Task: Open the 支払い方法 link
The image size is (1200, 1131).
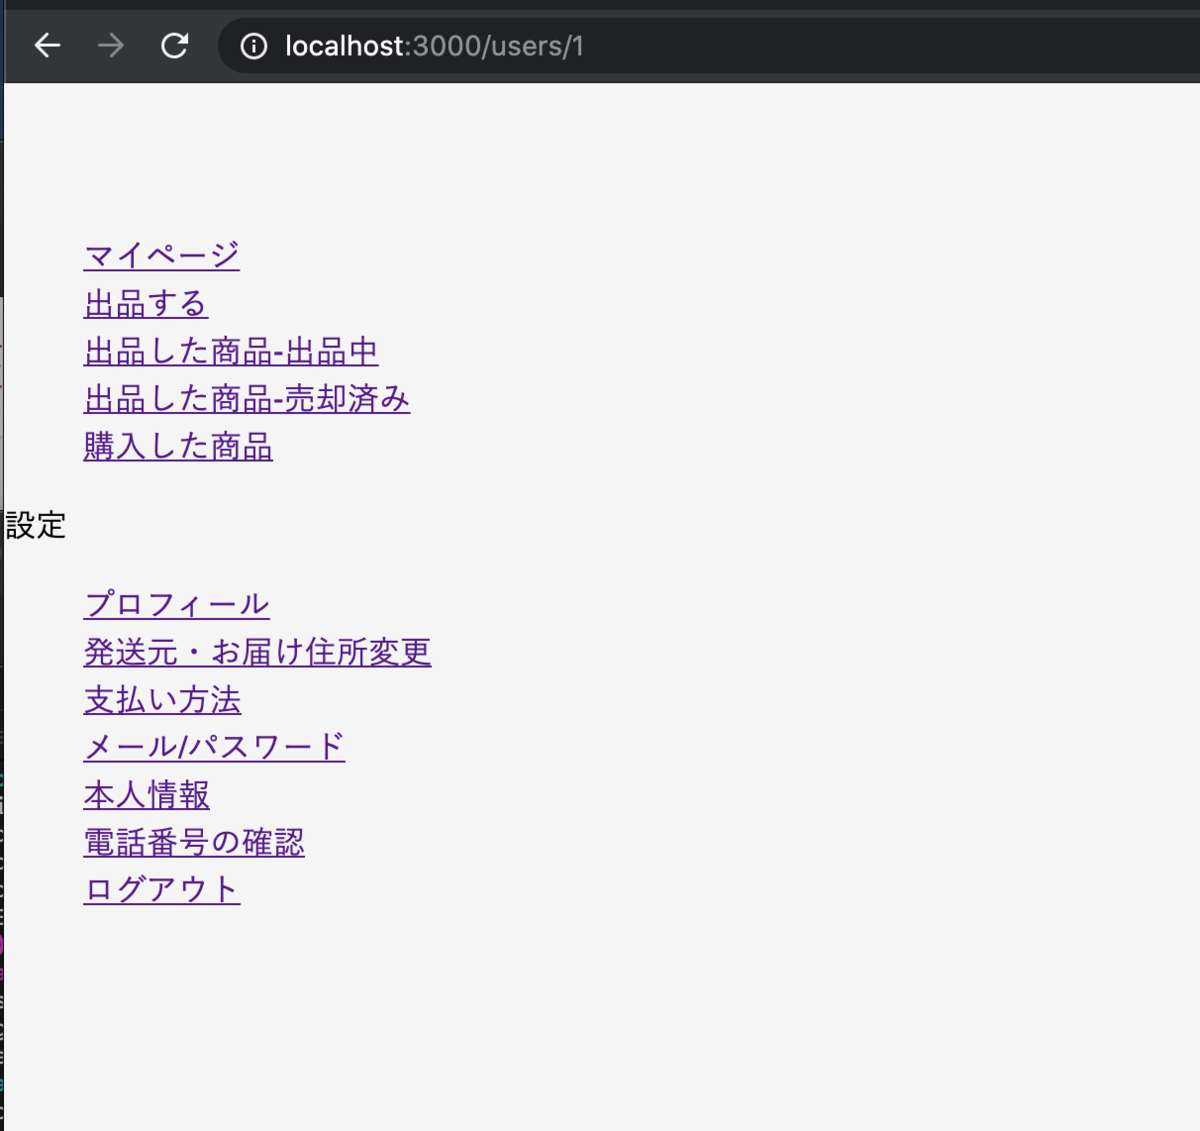Action: pos(162,700)
